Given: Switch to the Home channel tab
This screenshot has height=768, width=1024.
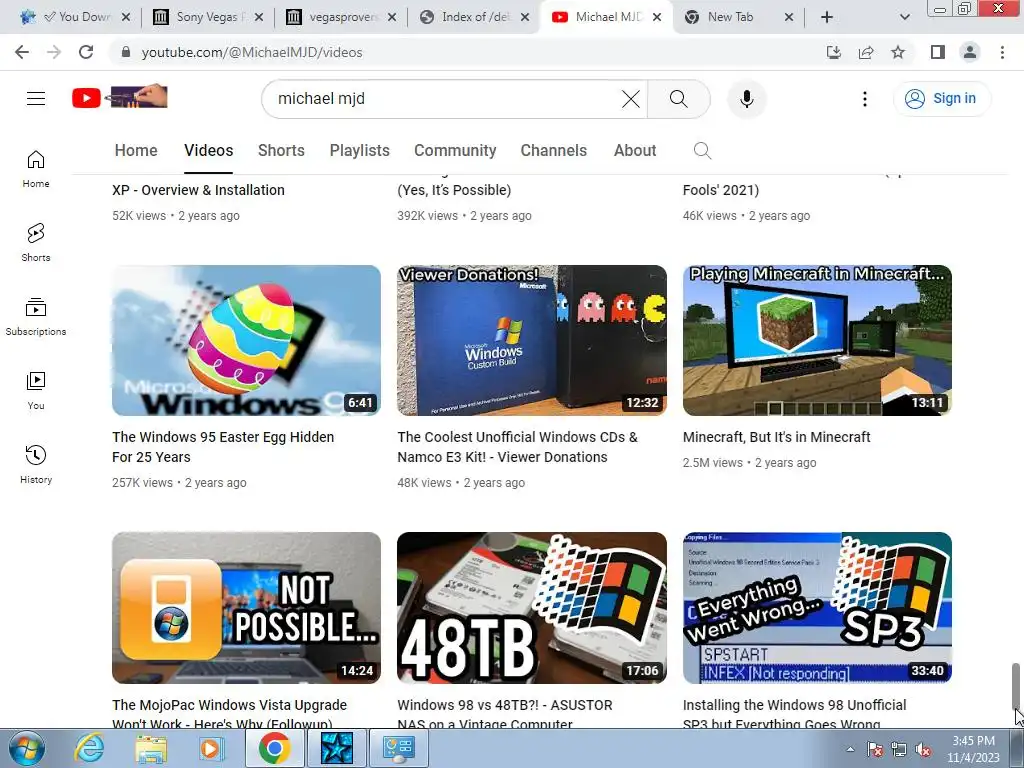Looking at the screenshot, I should click(x=136, y=151).
